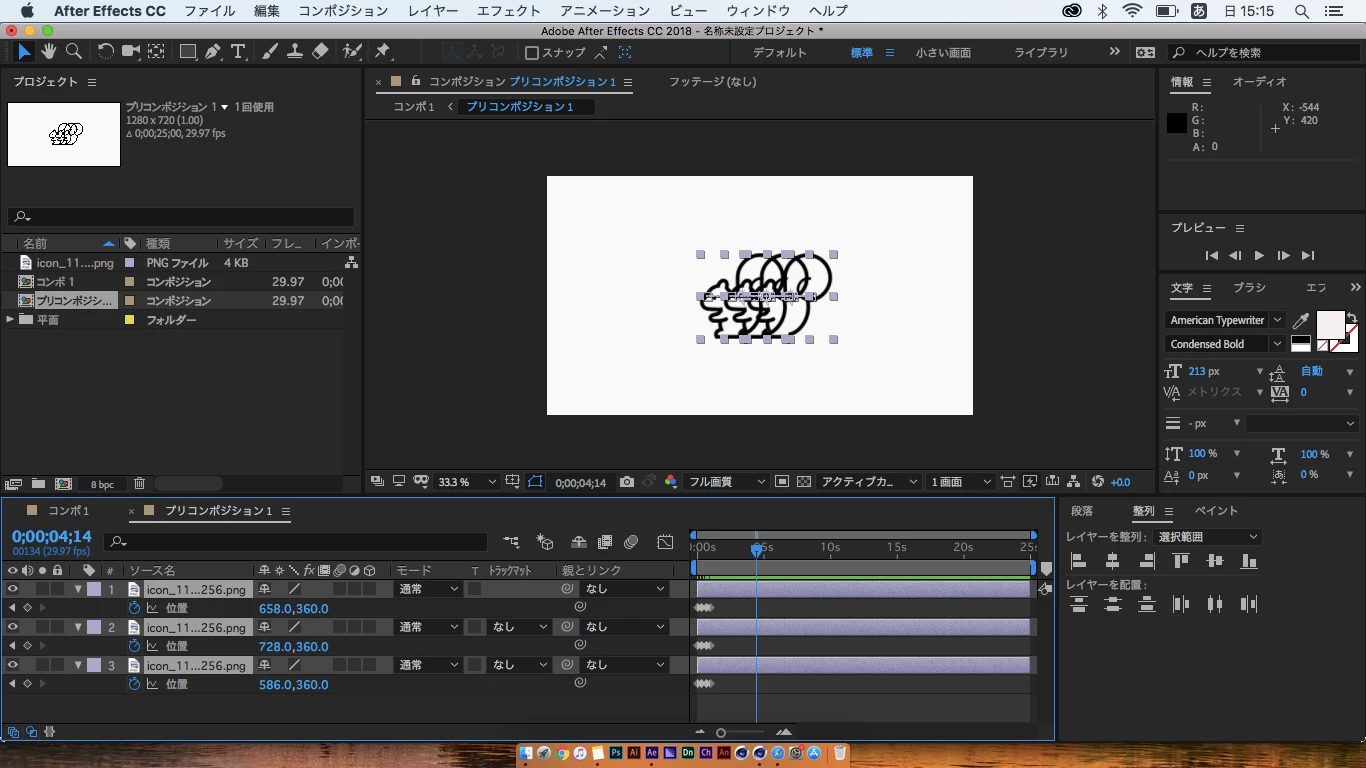Image resolution: width=1366 pixels, height=768 pixels.
Task: Click the frame blending icon in the timeline
Action: [604, 542]
